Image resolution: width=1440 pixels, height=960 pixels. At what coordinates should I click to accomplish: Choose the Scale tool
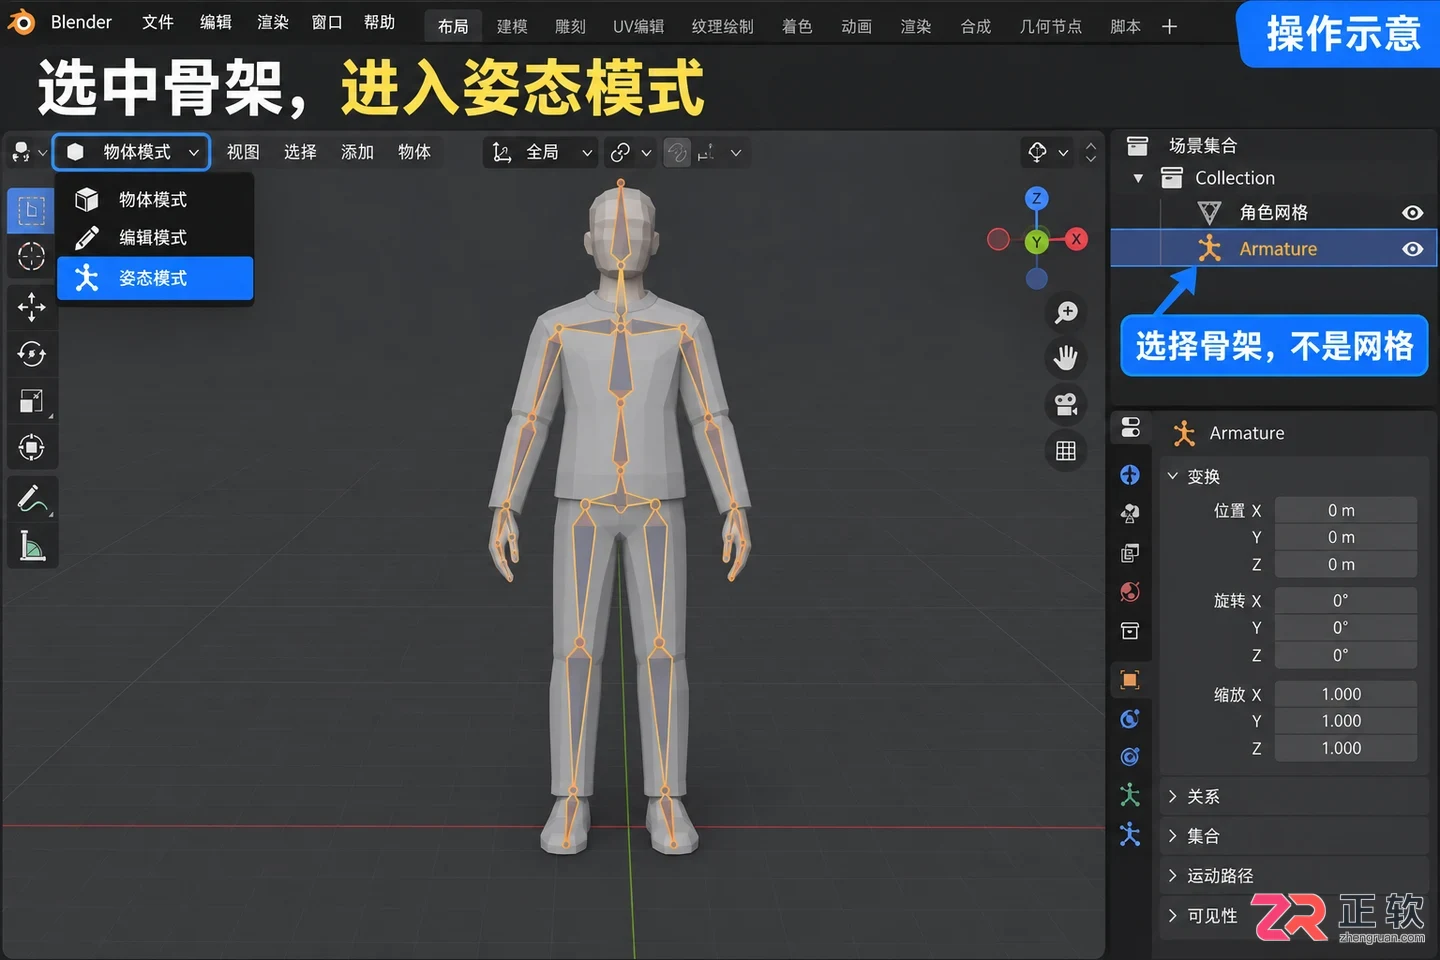click(31, 400)
